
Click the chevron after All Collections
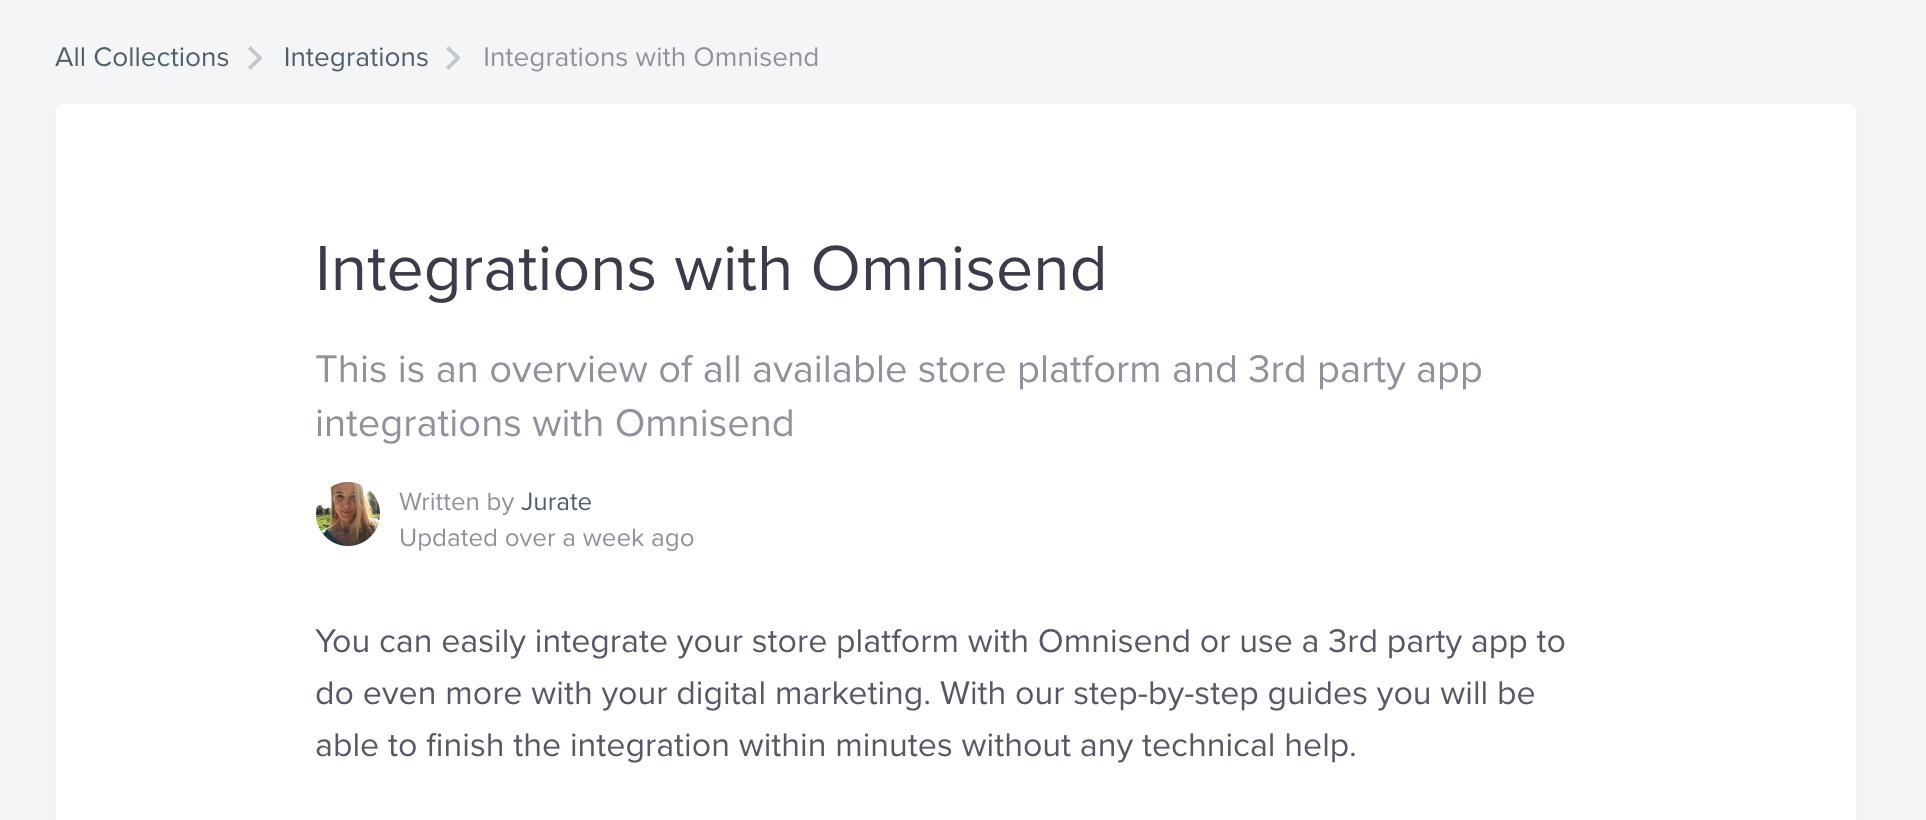pyautogui.click(x=256, y=58)
